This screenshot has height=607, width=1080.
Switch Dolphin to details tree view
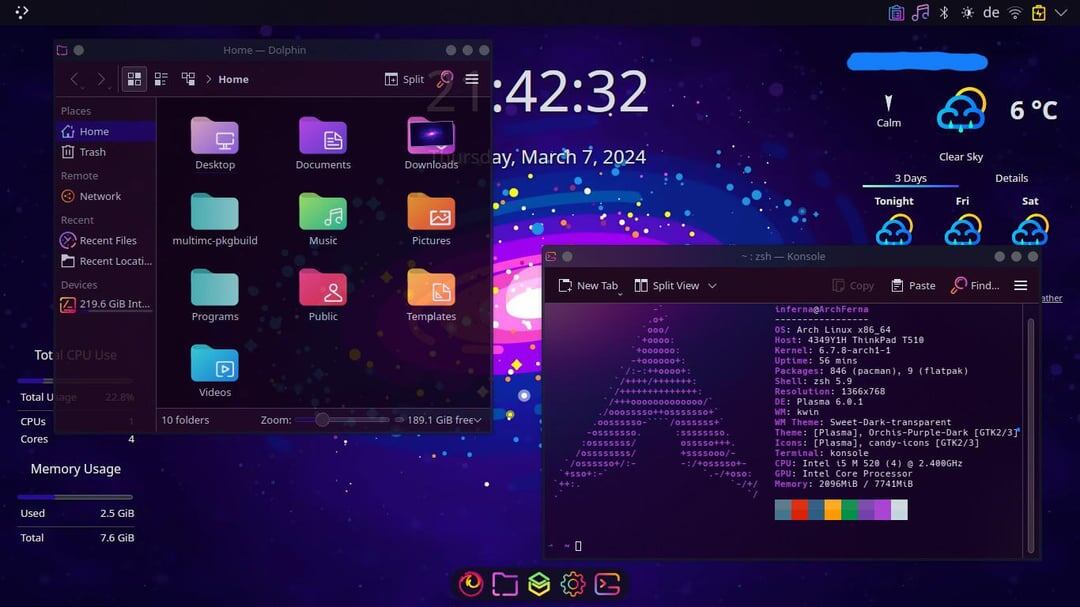click(x=188, y=79)
